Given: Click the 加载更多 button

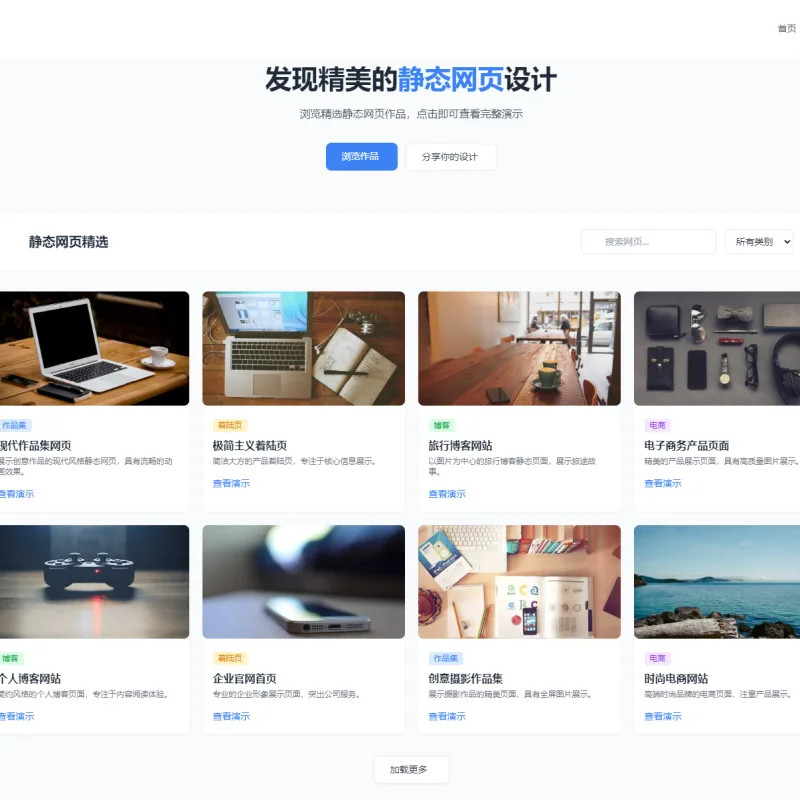Looking at the screenshot, I should pos(411,769).
